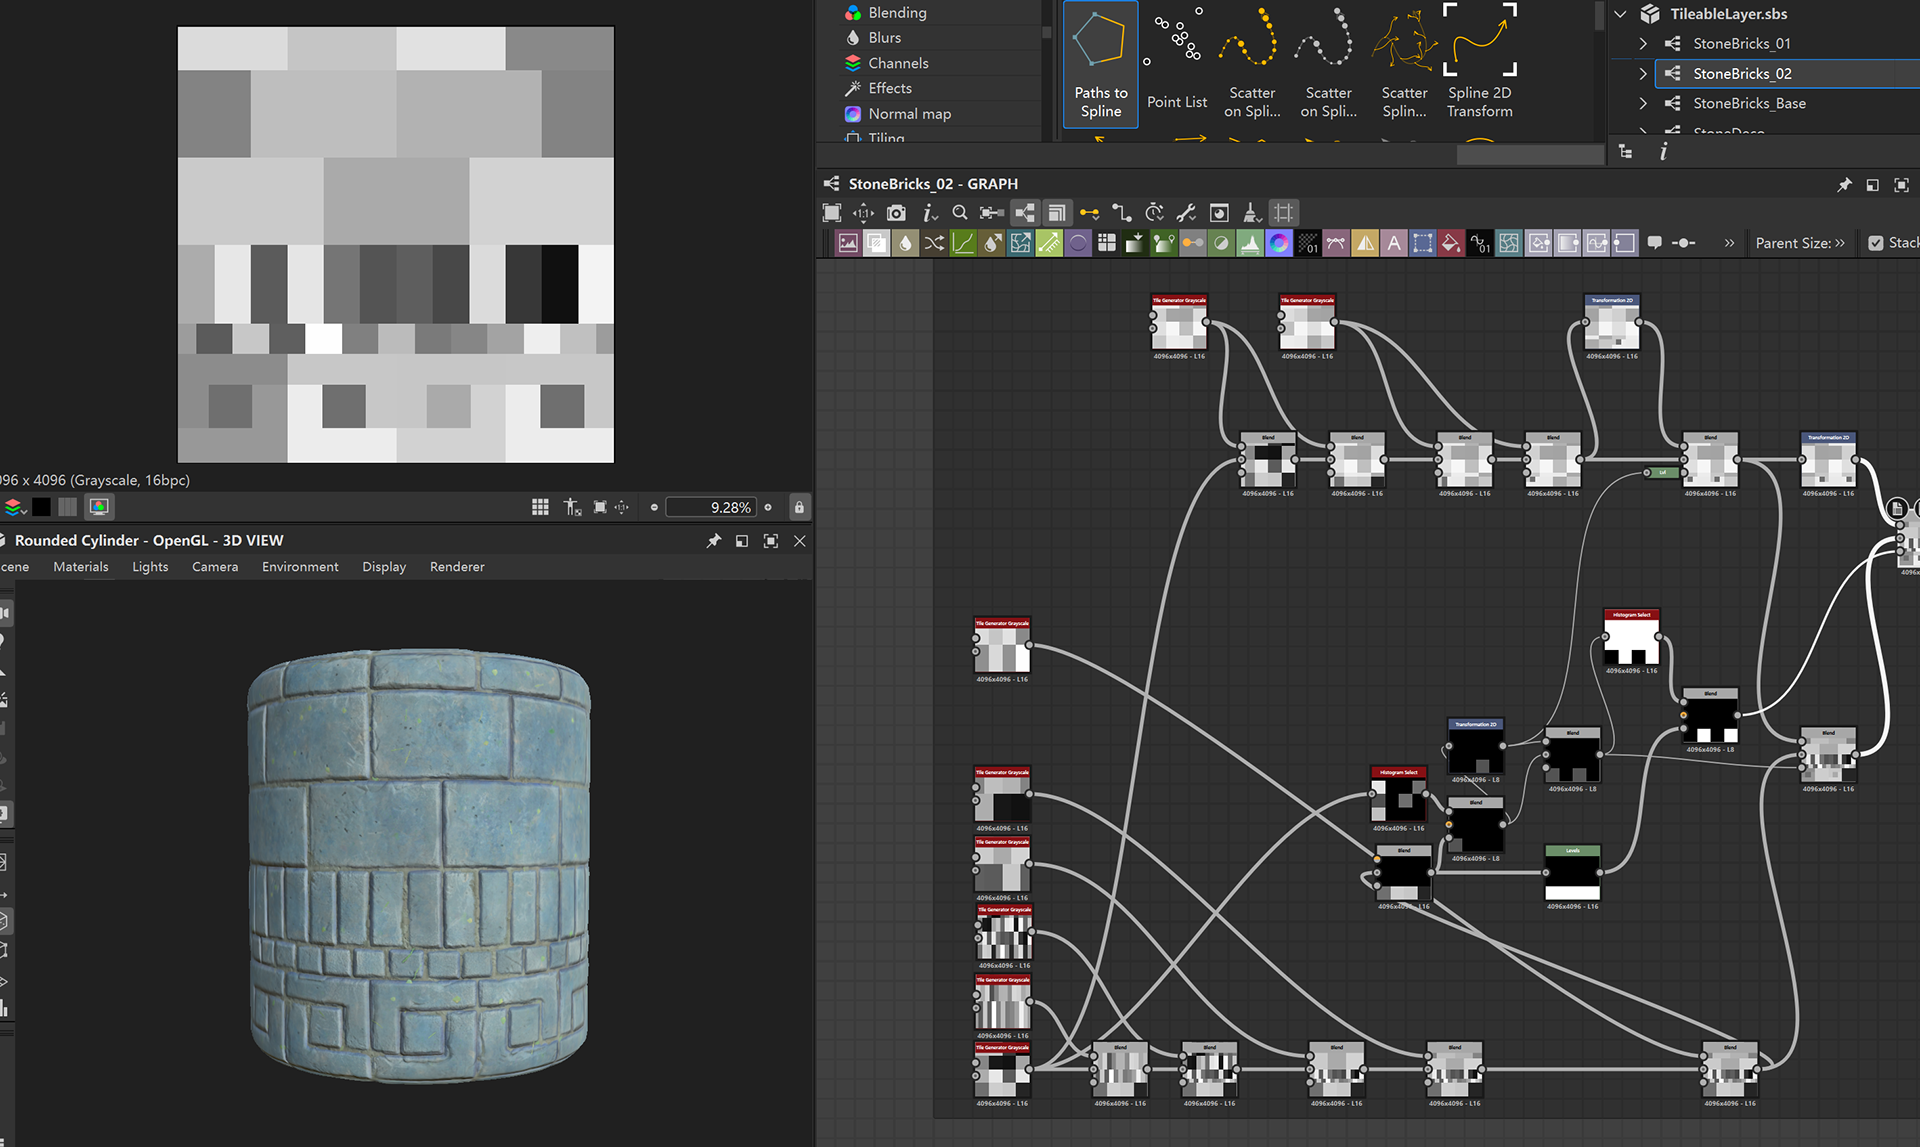Image resolution: width=1920 pixels, height=1147 pixels.
Task: Click the broom clean-graph icon
Action: [x=1251, y=213]
